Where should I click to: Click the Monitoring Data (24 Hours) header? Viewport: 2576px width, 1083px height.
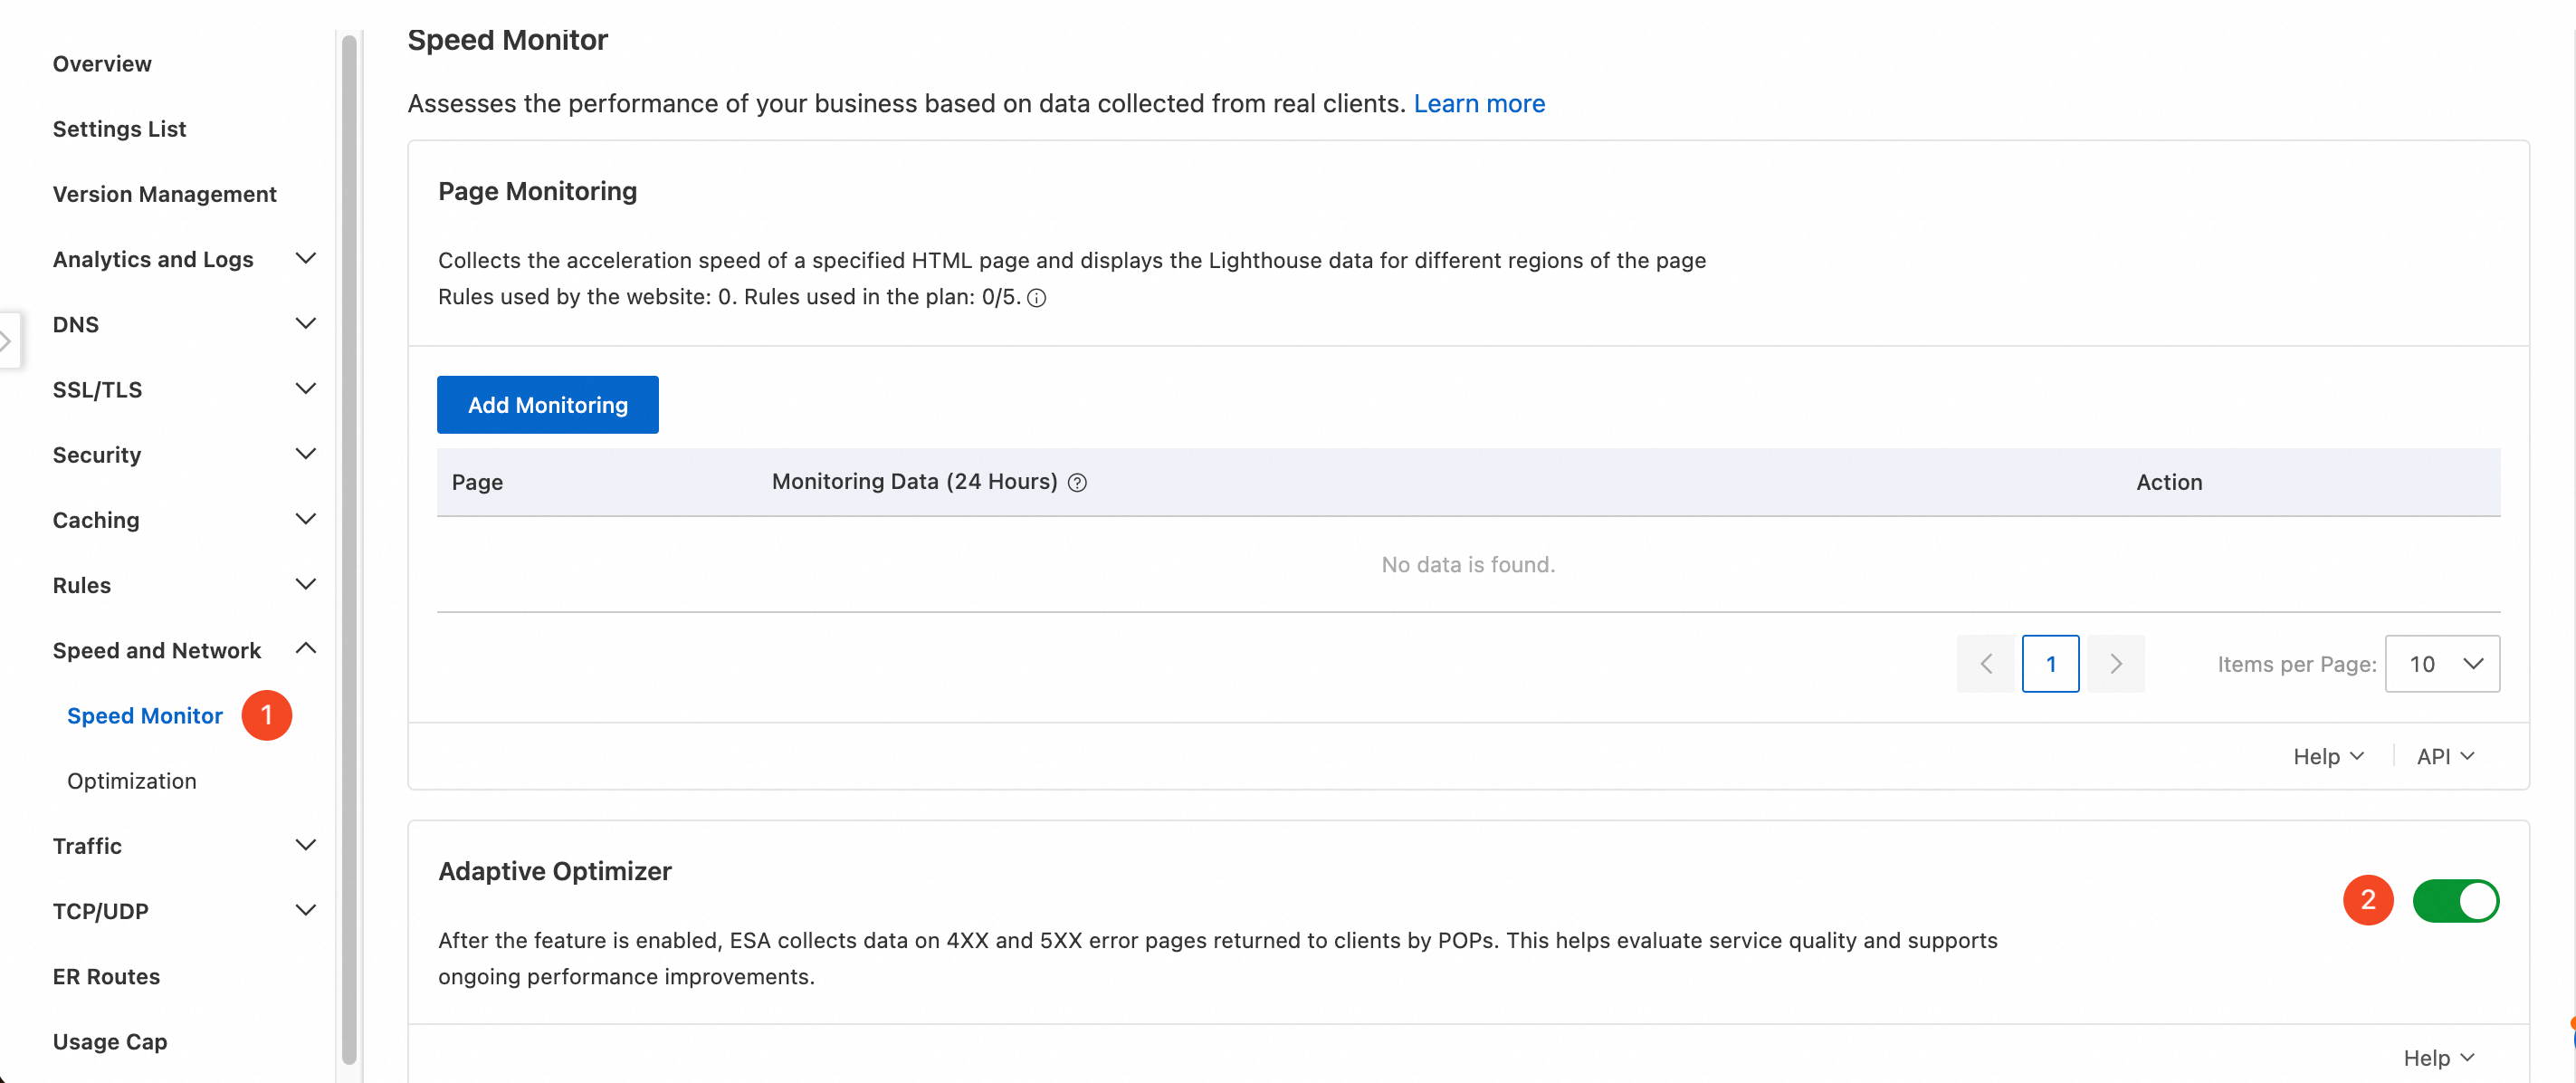click(914, 482)
